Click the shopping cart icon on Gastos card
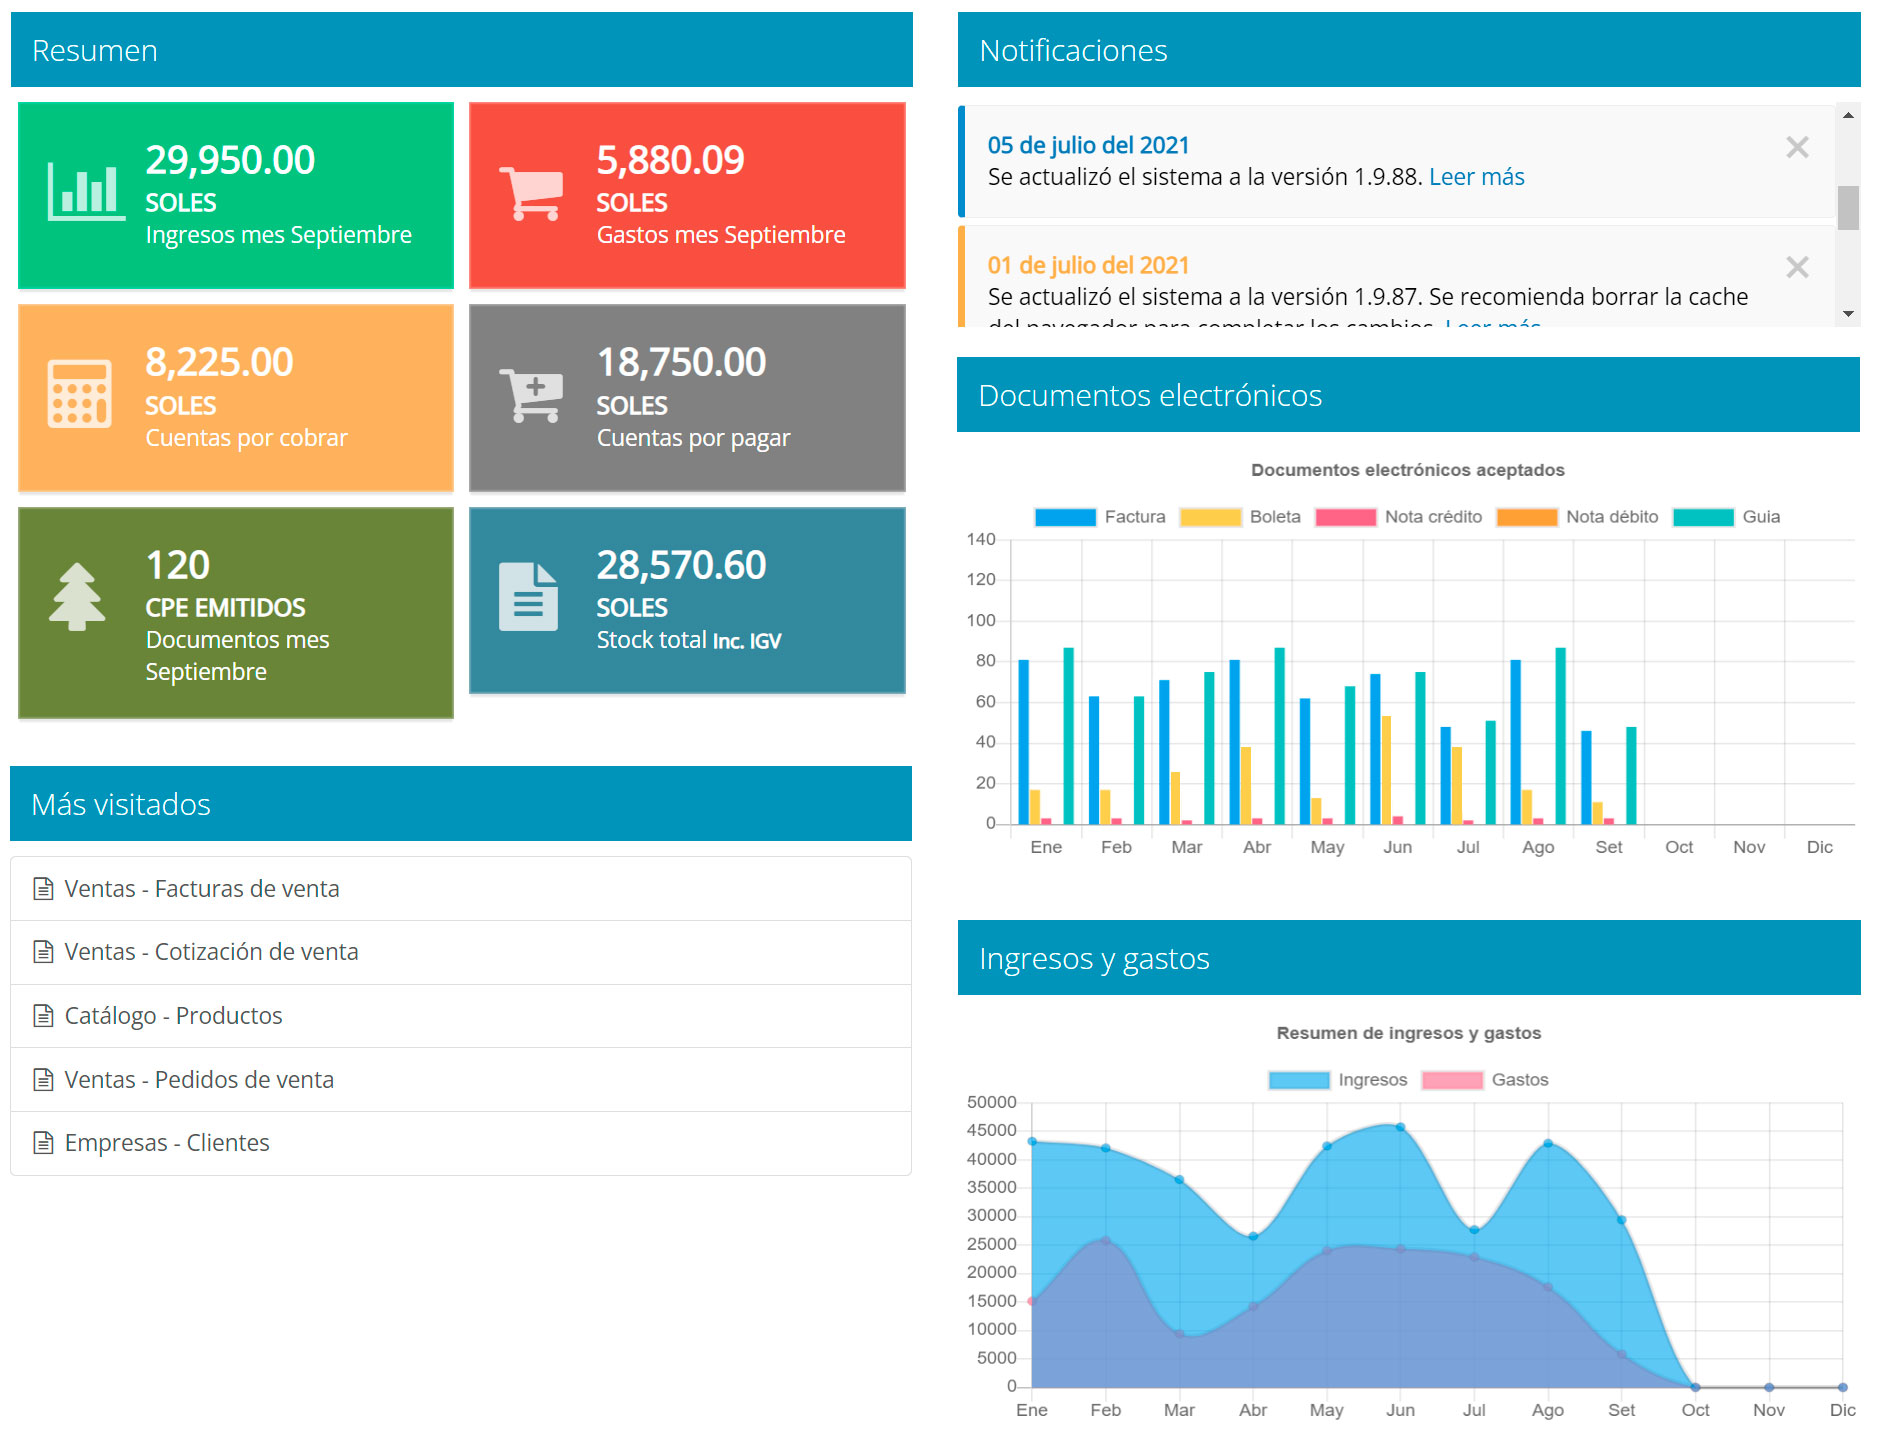The image size is (1879, 1441). pos(531,193)
